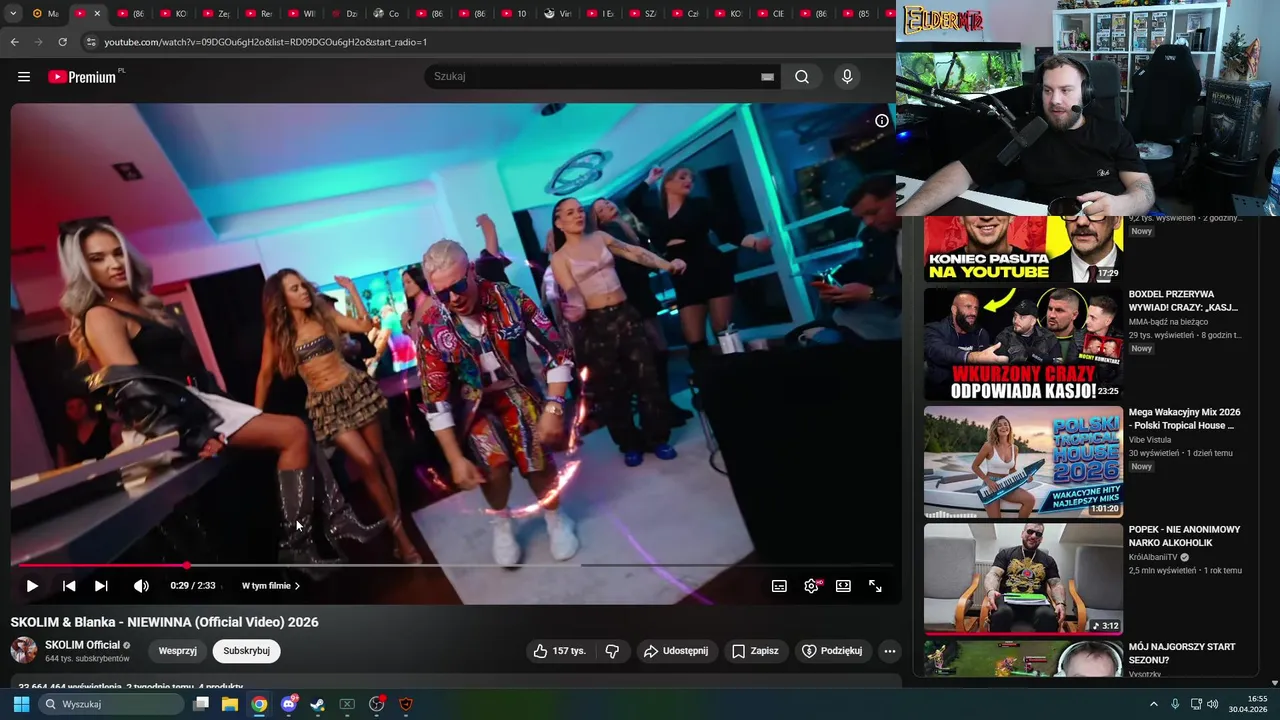Reload the page
The width and height of the screenshot is (1280, 720).
(x=62, y=42)
